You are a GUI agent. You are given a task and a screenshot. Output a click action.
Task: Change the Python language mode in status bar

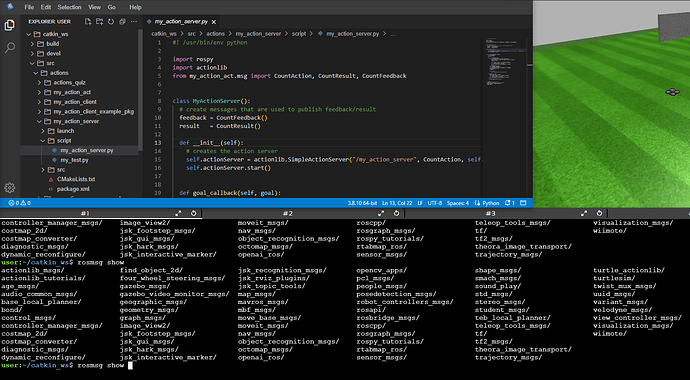tap(488, 203)
